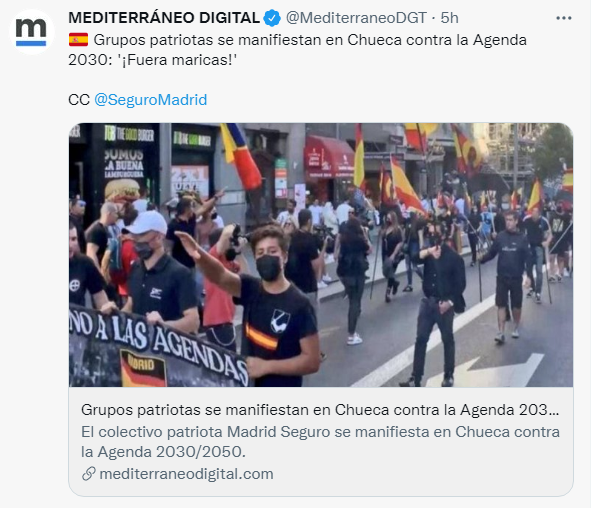Open the mediterraneodigital.com domain link
The width and height of the screenshot is (592, 508).
tap(186, 474)
